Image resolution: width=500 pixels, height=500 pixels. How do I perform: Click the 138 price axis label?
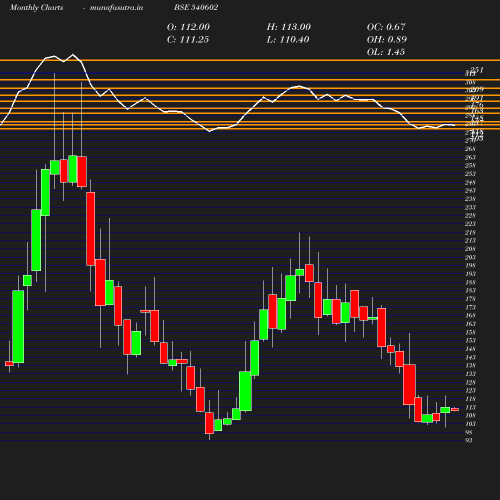coord(470,365)
